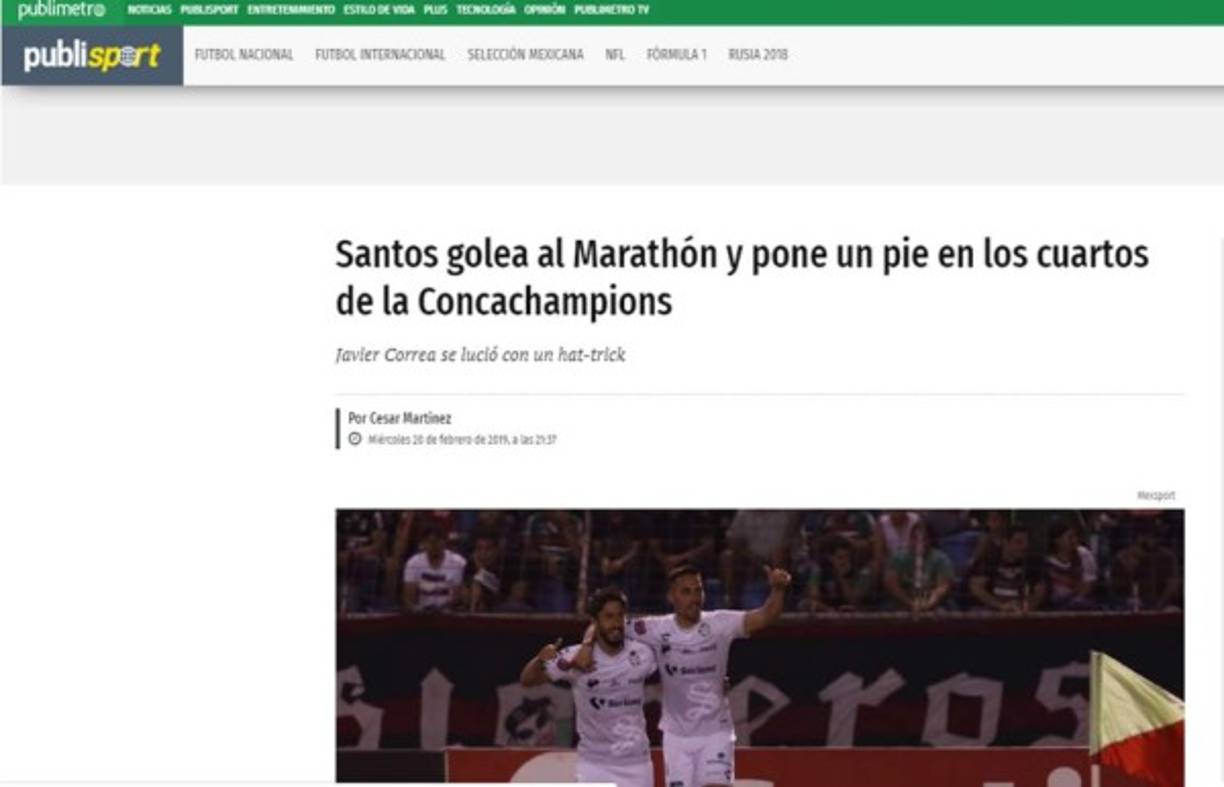The height and width of the screenshot is (787, 1224).
Task: Switch to the NFL tab
Action: coord(618,55)
